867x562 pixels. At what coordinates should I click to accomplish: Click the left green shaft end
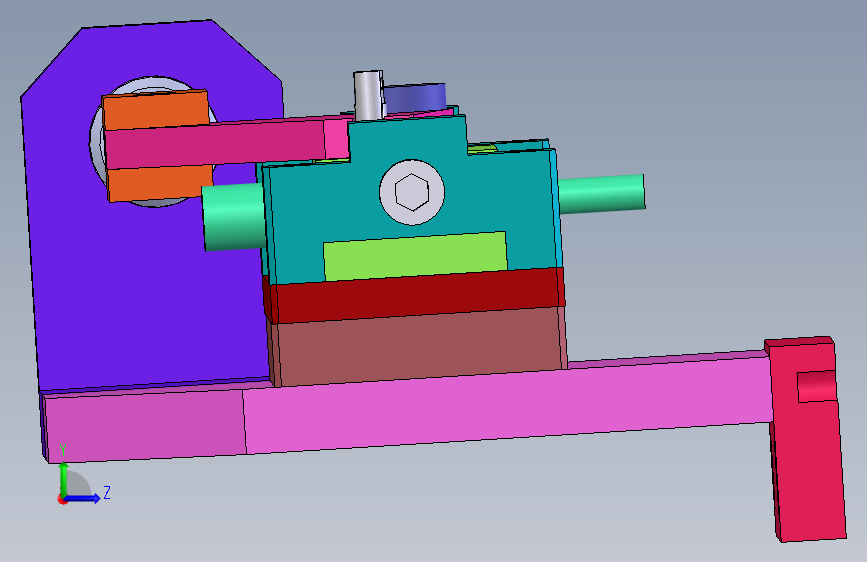tap(233, 217)
